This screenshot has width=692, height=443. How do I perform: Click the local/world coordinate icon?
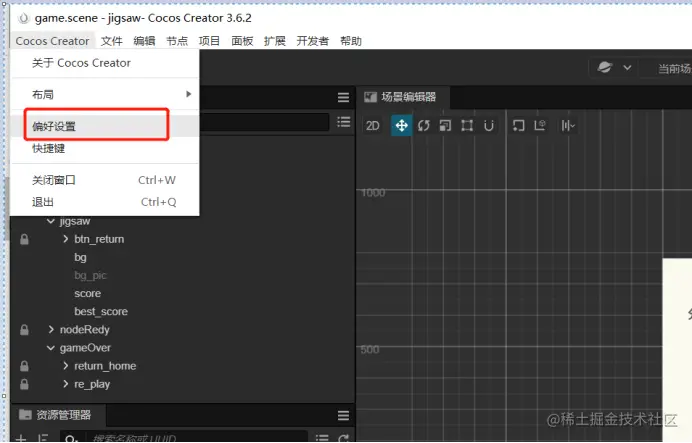coord(540,126)
